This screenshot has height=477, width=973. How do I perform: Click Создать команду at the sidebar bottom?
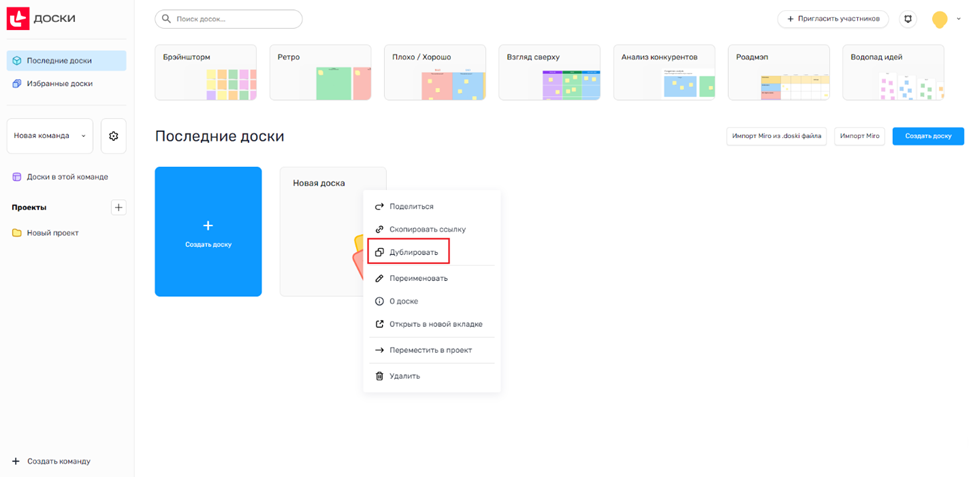click(51, 461)
